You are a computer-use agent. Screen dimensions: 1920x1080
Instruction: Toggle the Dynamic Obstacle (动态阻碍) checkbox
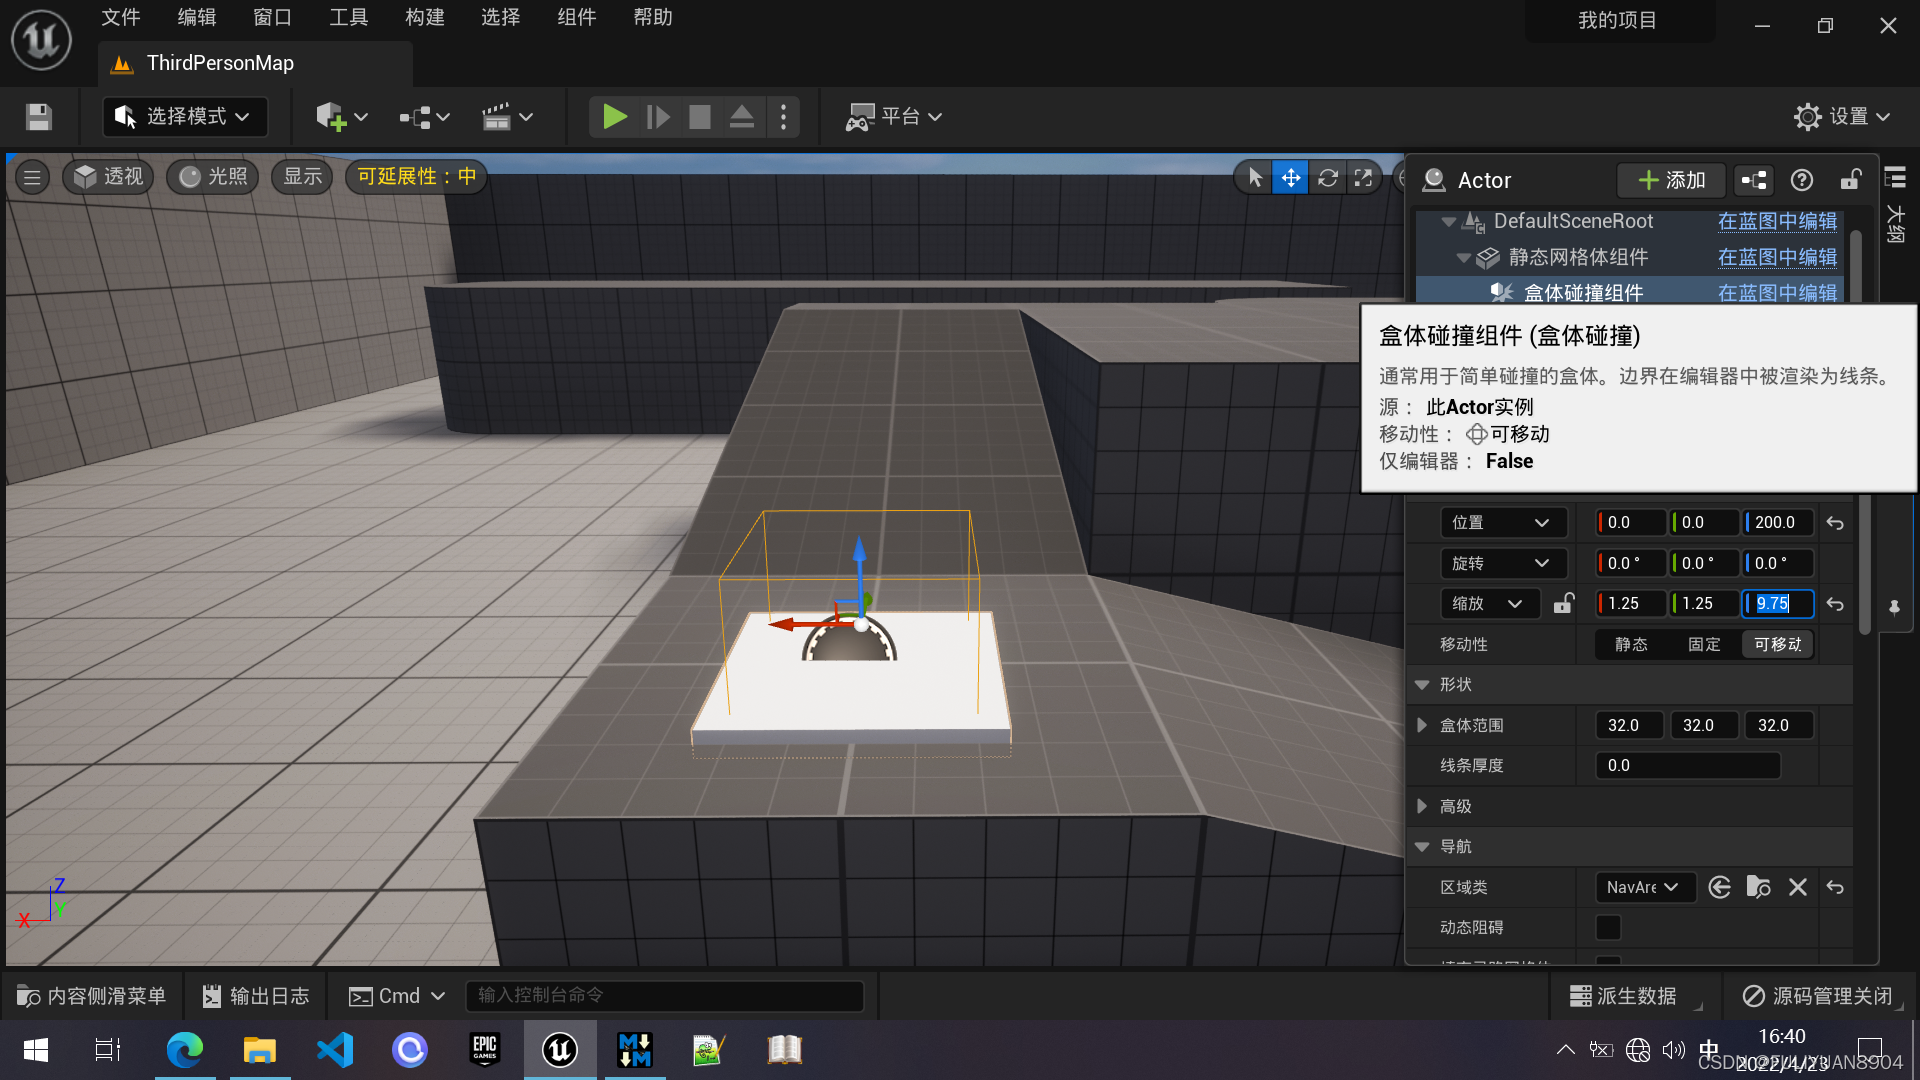pos(1608,928)
